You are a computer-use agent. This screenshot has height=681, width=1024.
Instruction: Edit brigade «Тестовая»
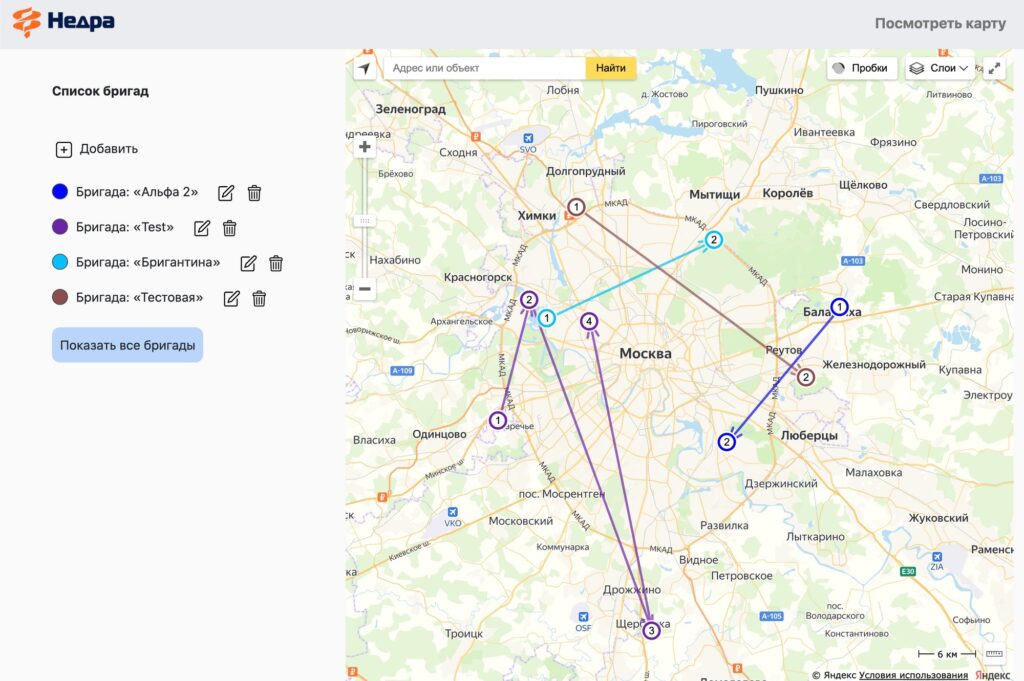pyautogui.click(x=231, y=298)
